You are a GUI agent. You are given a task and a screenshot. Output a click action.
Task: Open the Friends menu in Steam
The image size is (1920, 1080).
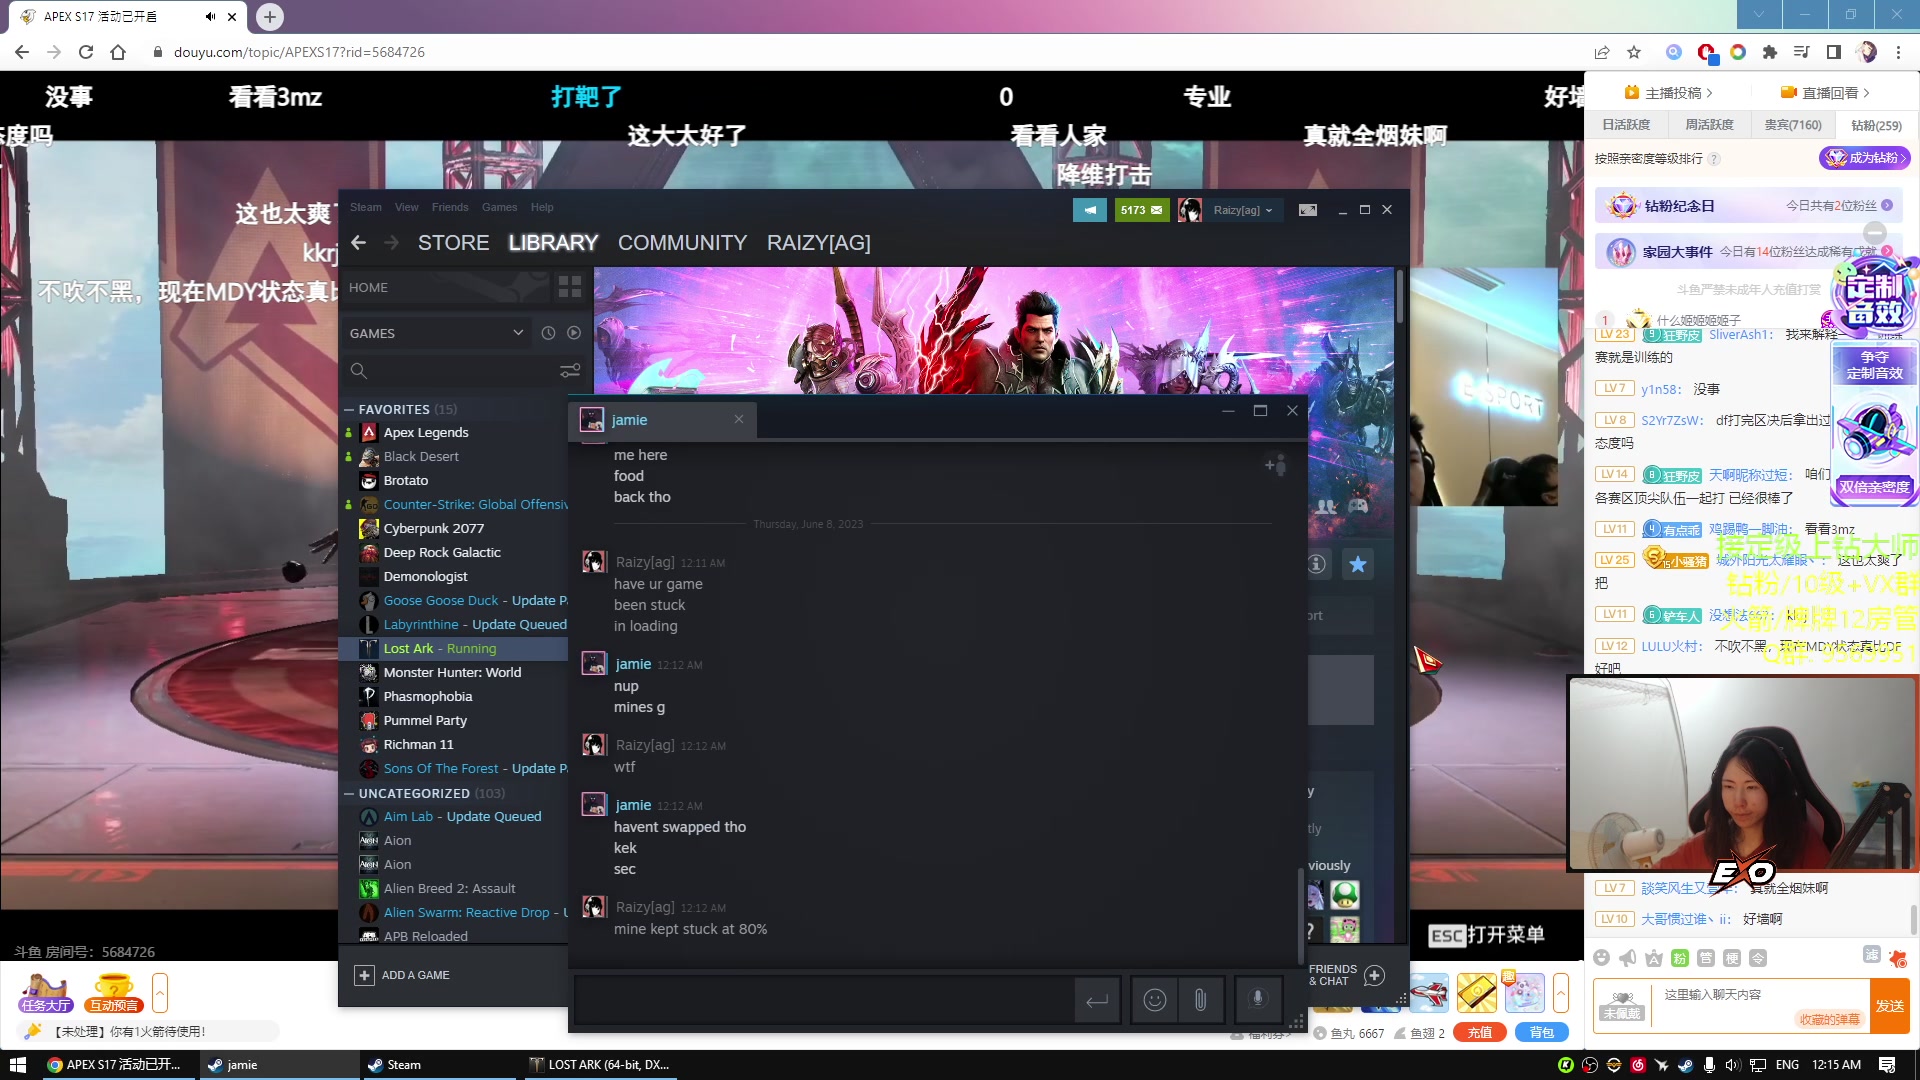pos(450,207)
